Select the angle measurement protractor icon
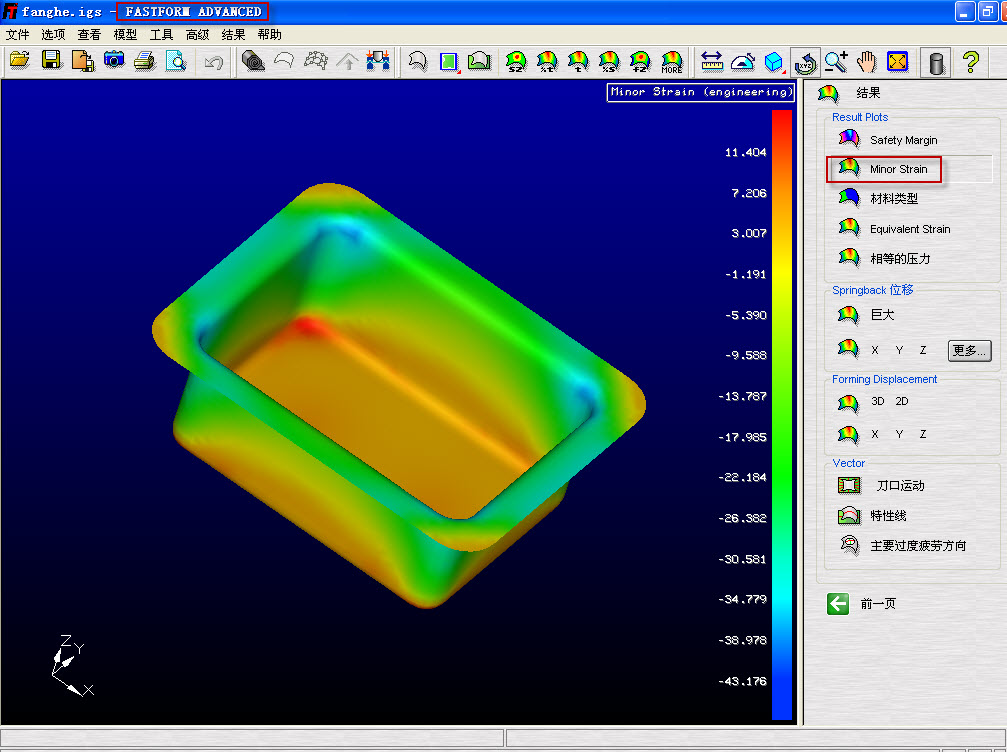This screenshot has height=752, width=1007. (x=743, y=62)
